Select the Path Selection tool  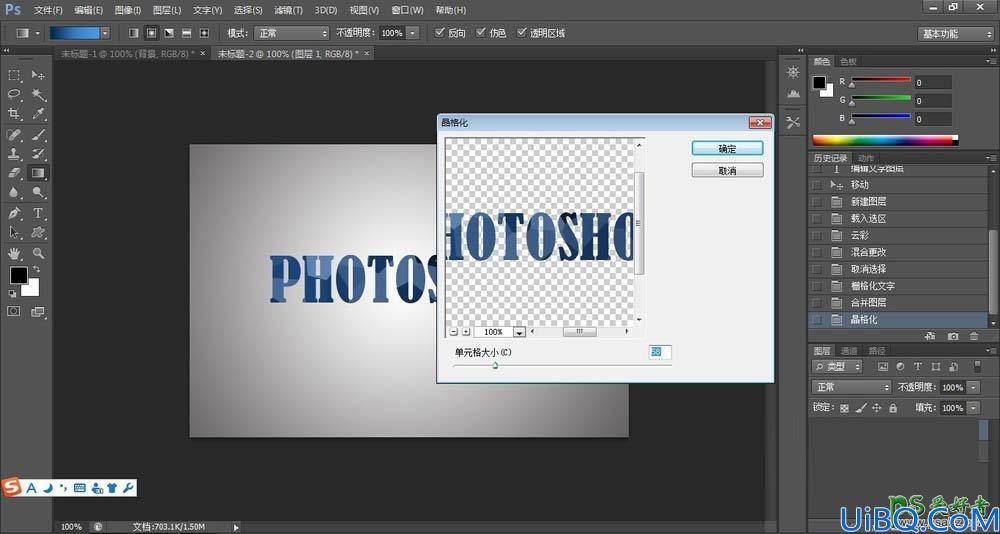[14, 232]
